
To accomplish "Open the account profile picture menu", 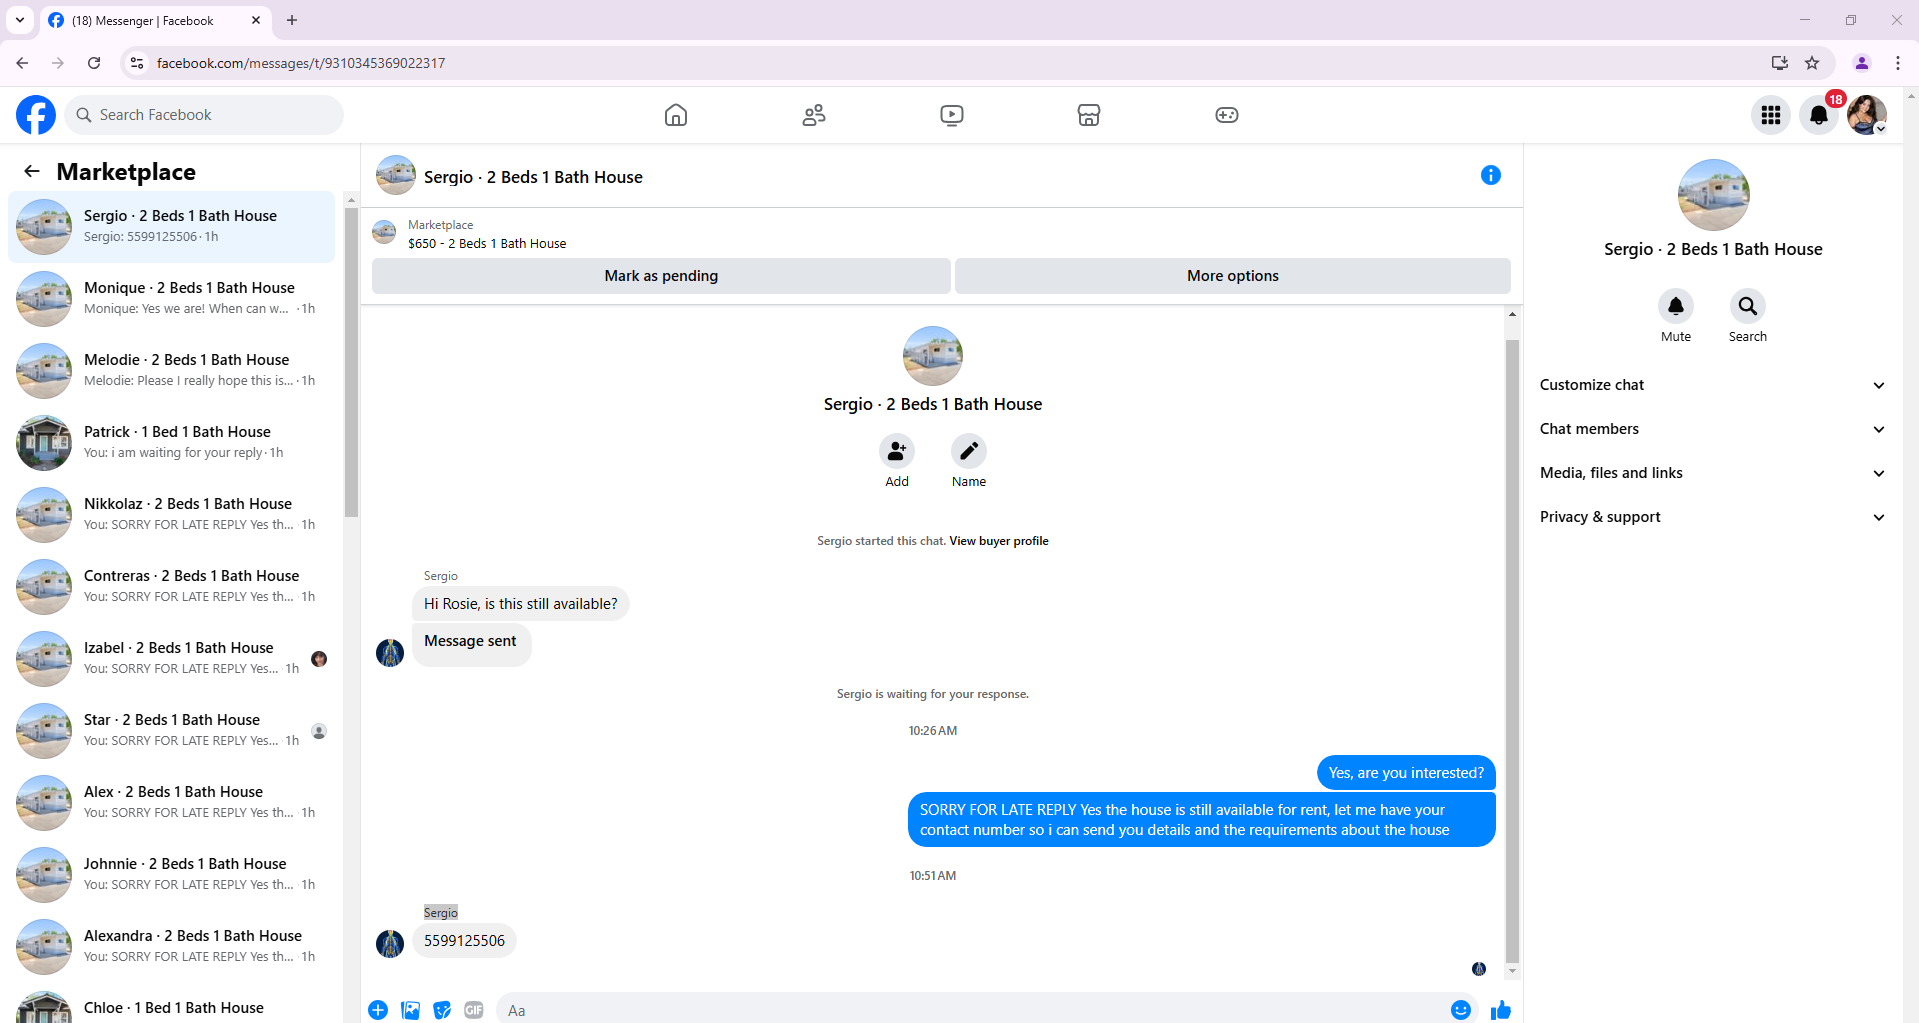I will click(x=1867, y=115).
